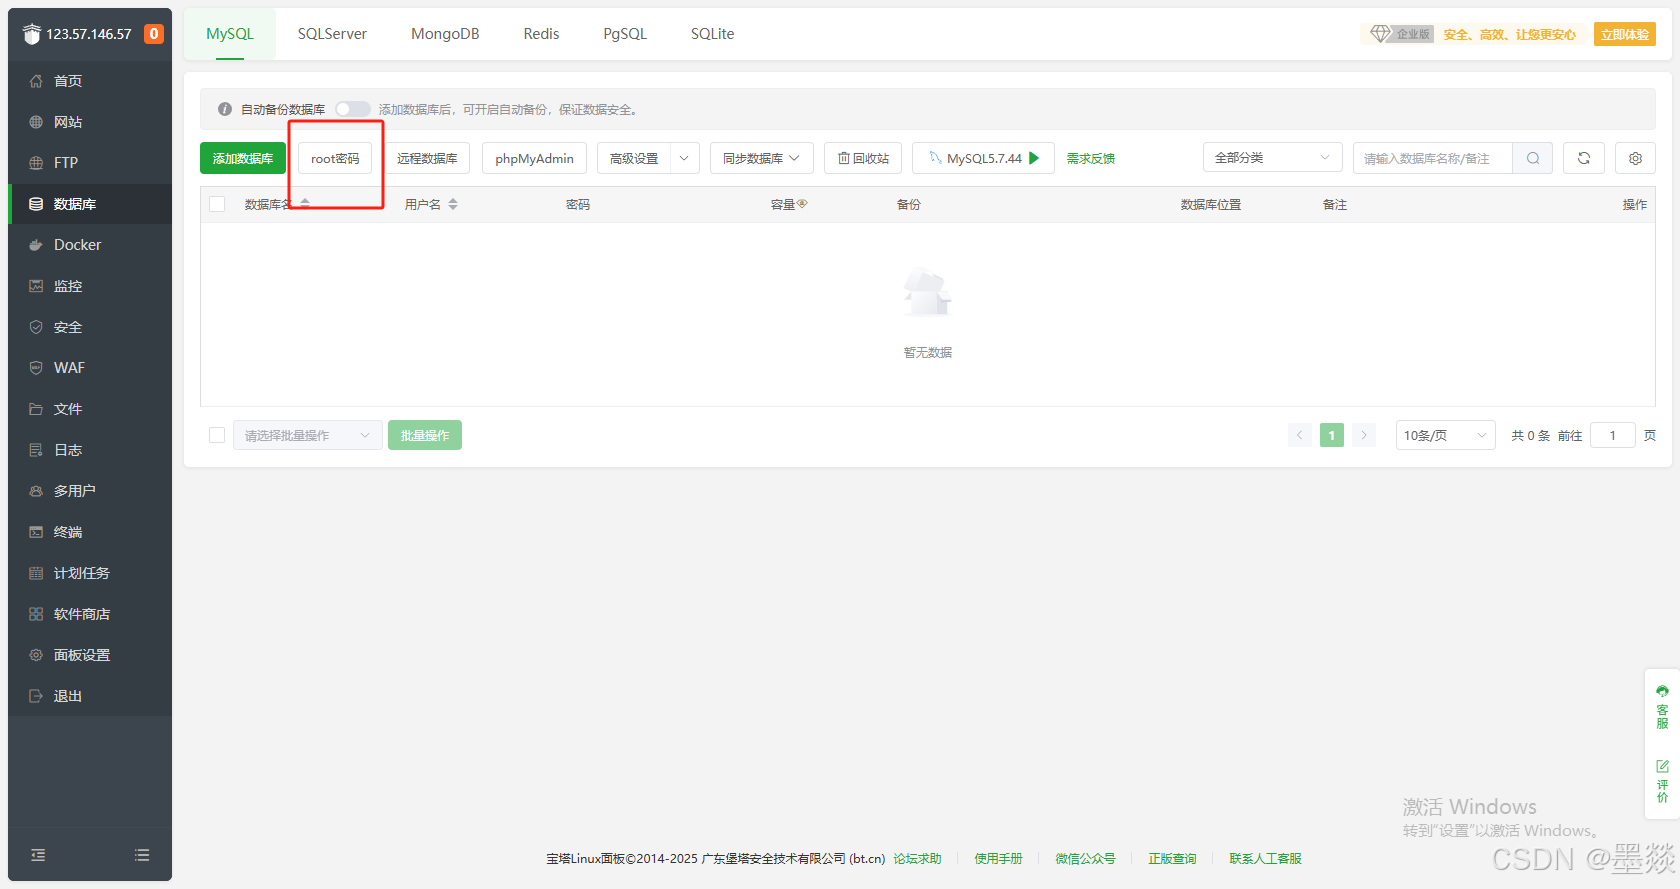This screenshot has height=889, width=1680.
Task: Switch to MySQL tab
Action: click(230, 34)
